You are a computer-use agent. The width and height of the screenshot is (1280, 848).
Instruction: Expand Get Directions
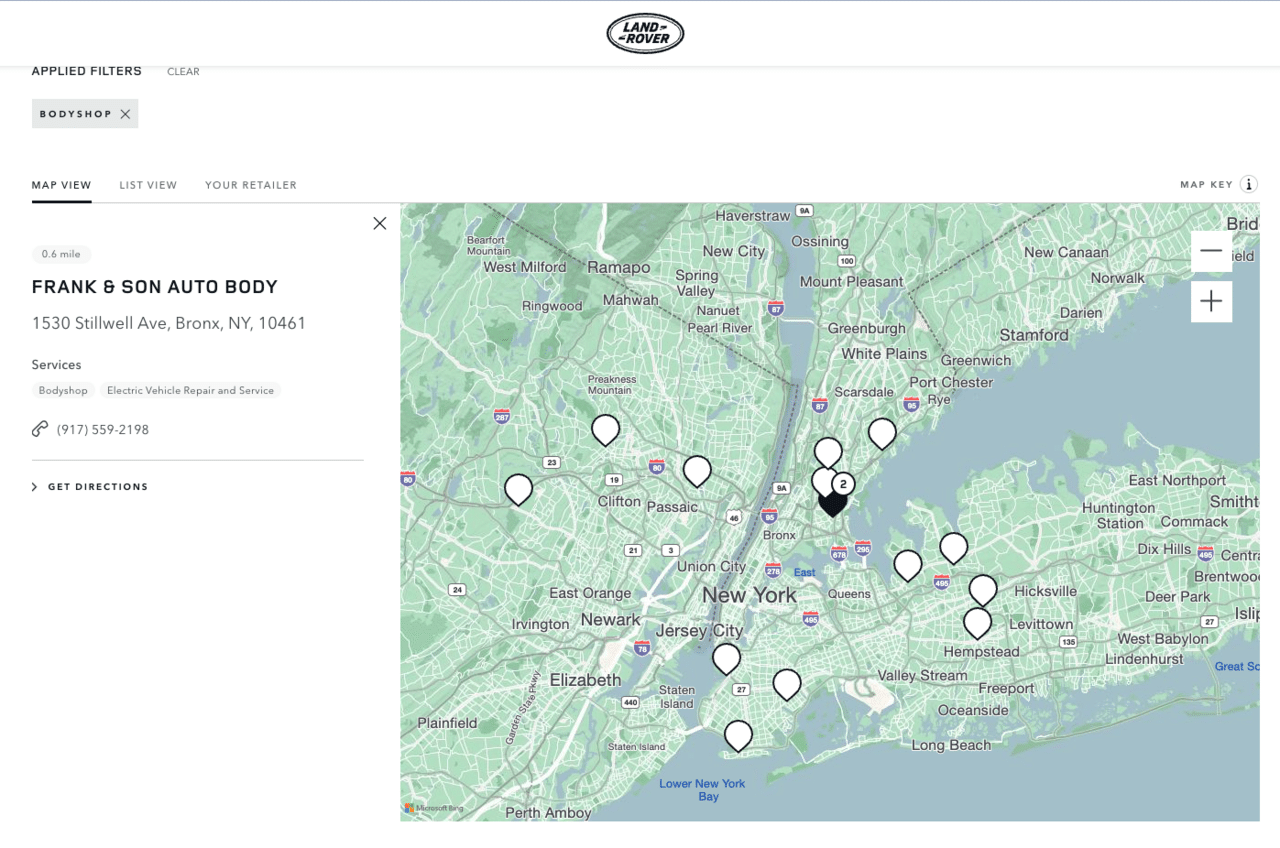[97, 486]
